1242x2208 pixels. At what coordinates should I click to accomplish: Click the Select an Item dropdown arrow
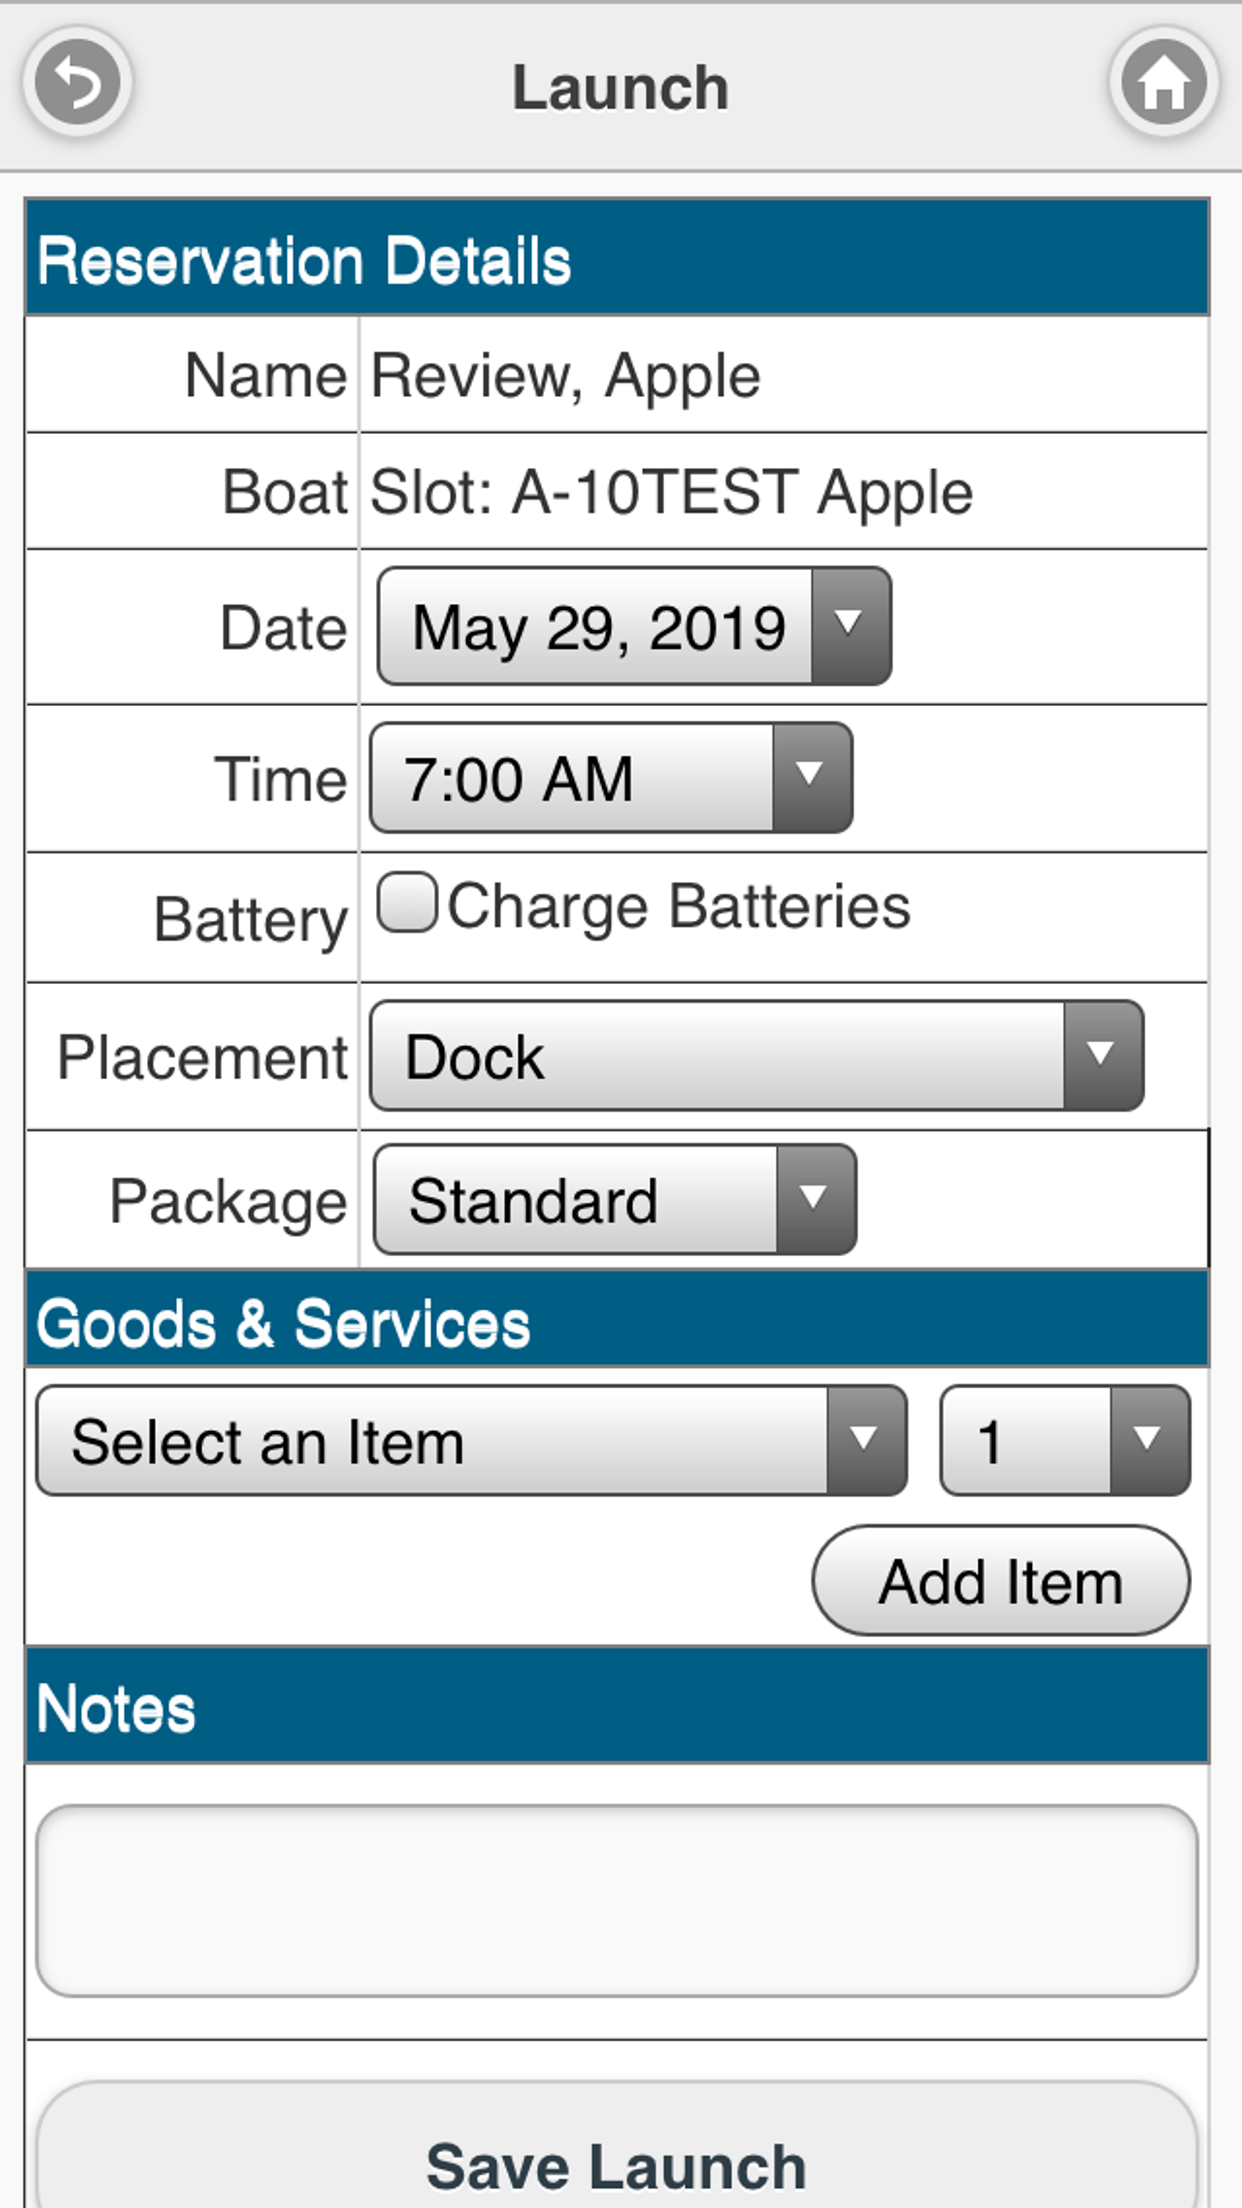click(865, 1441)
